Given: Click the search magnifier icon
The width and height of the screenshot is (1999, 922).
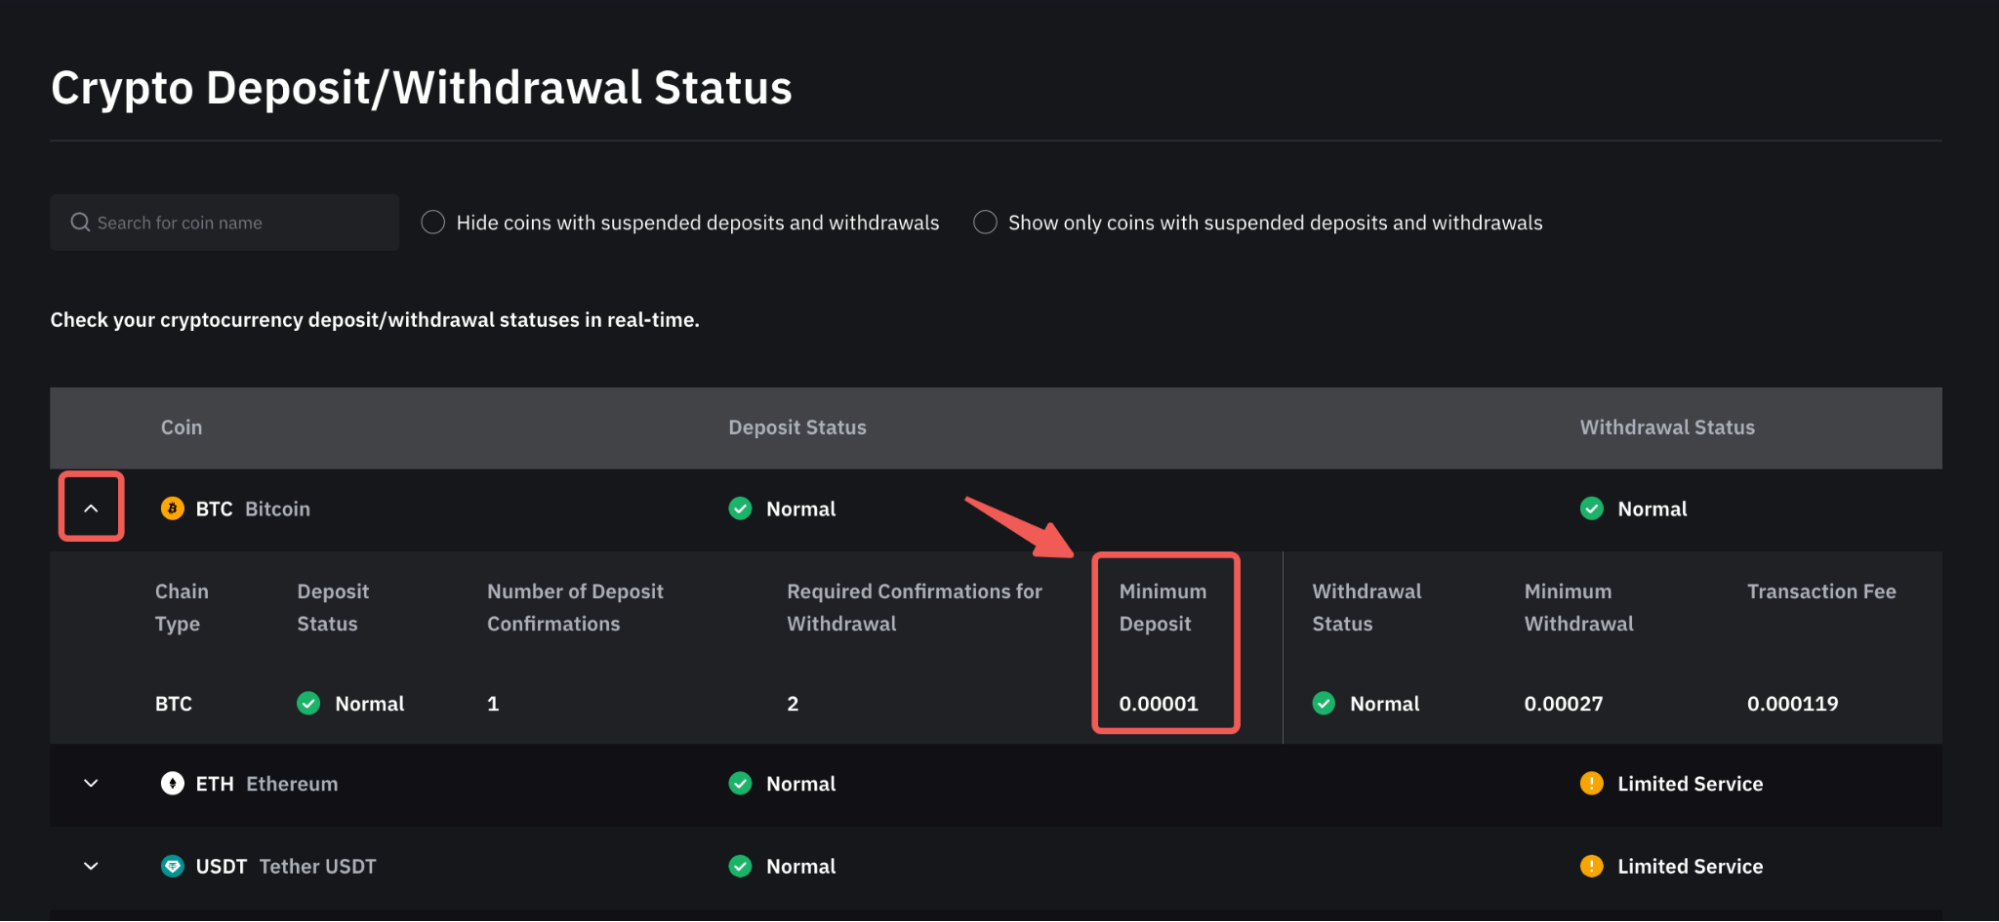Looking at the screenshot, I should click(x=80, y=222).
